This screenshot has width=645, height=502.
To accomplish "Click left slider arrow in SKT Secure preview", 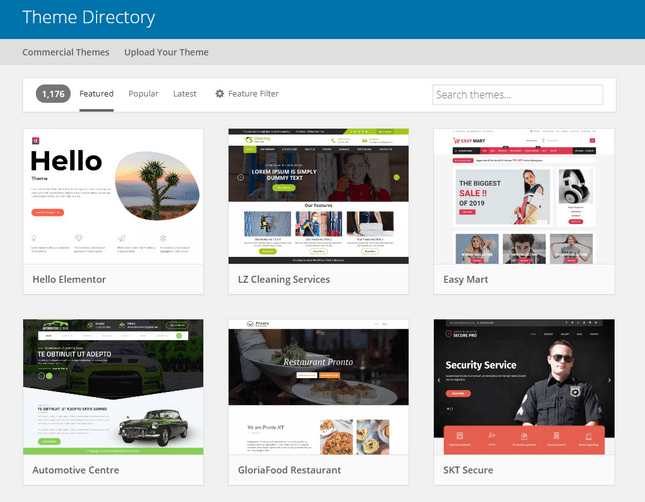I will pyautogui.click(x=438, y=381).
